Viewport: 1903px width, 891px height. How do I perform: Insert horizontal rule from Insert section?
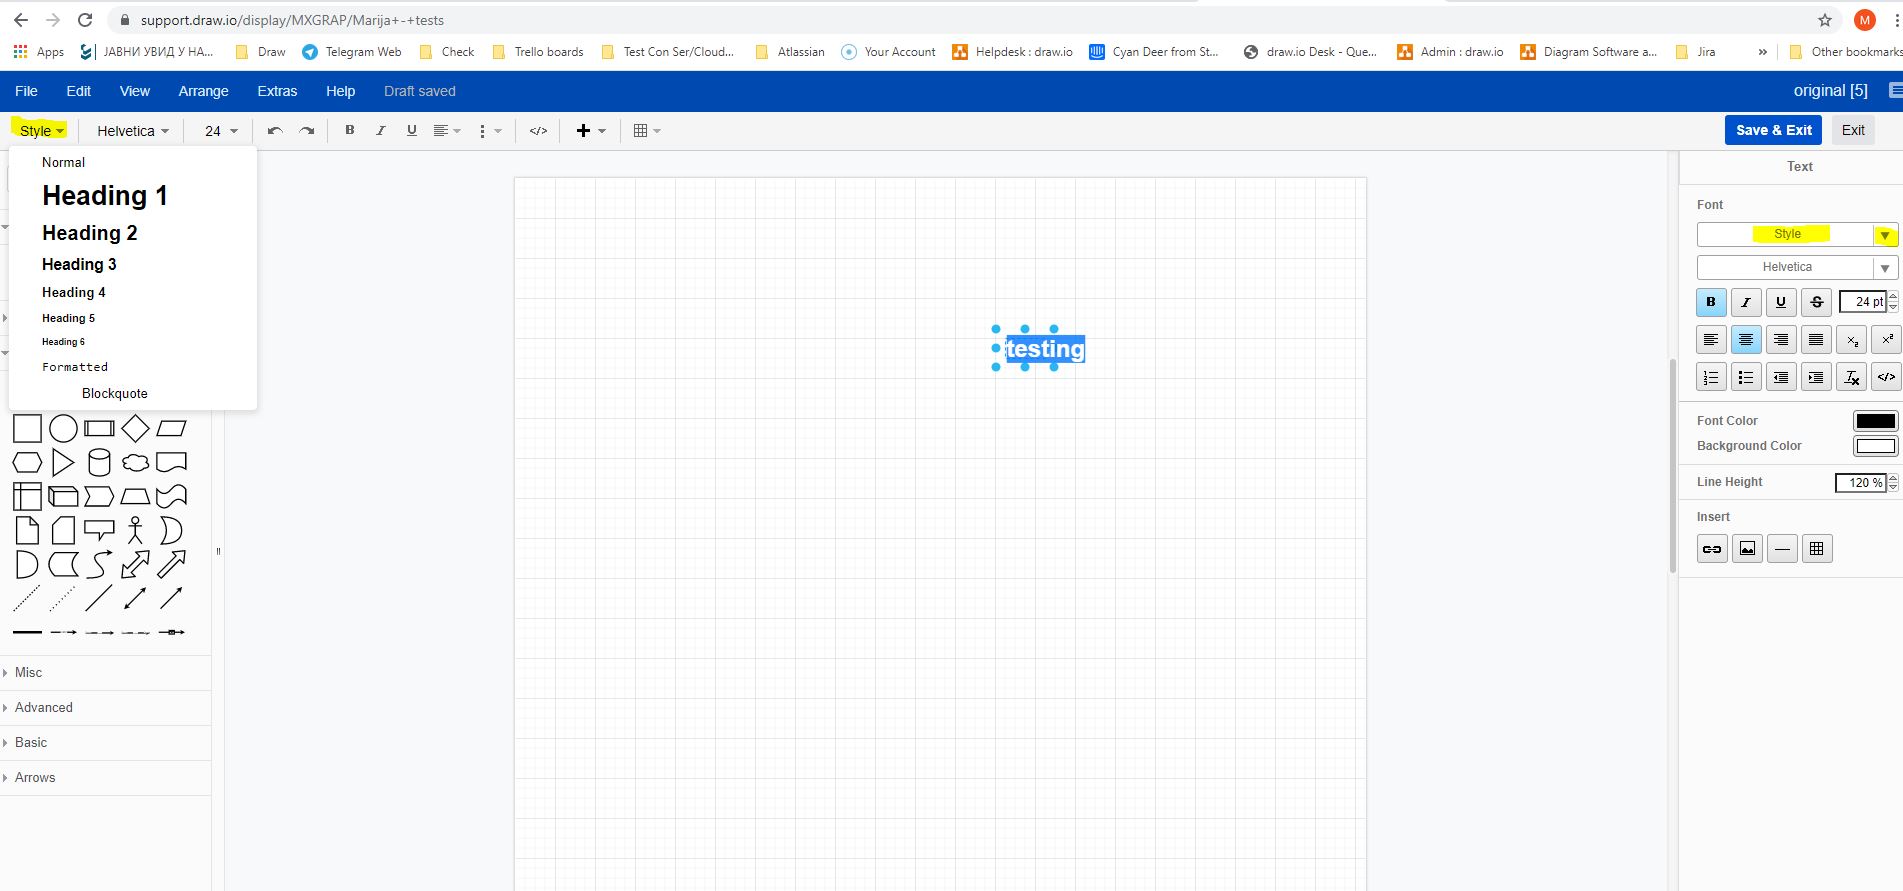pyautogui.click(x=1782, y=549)
